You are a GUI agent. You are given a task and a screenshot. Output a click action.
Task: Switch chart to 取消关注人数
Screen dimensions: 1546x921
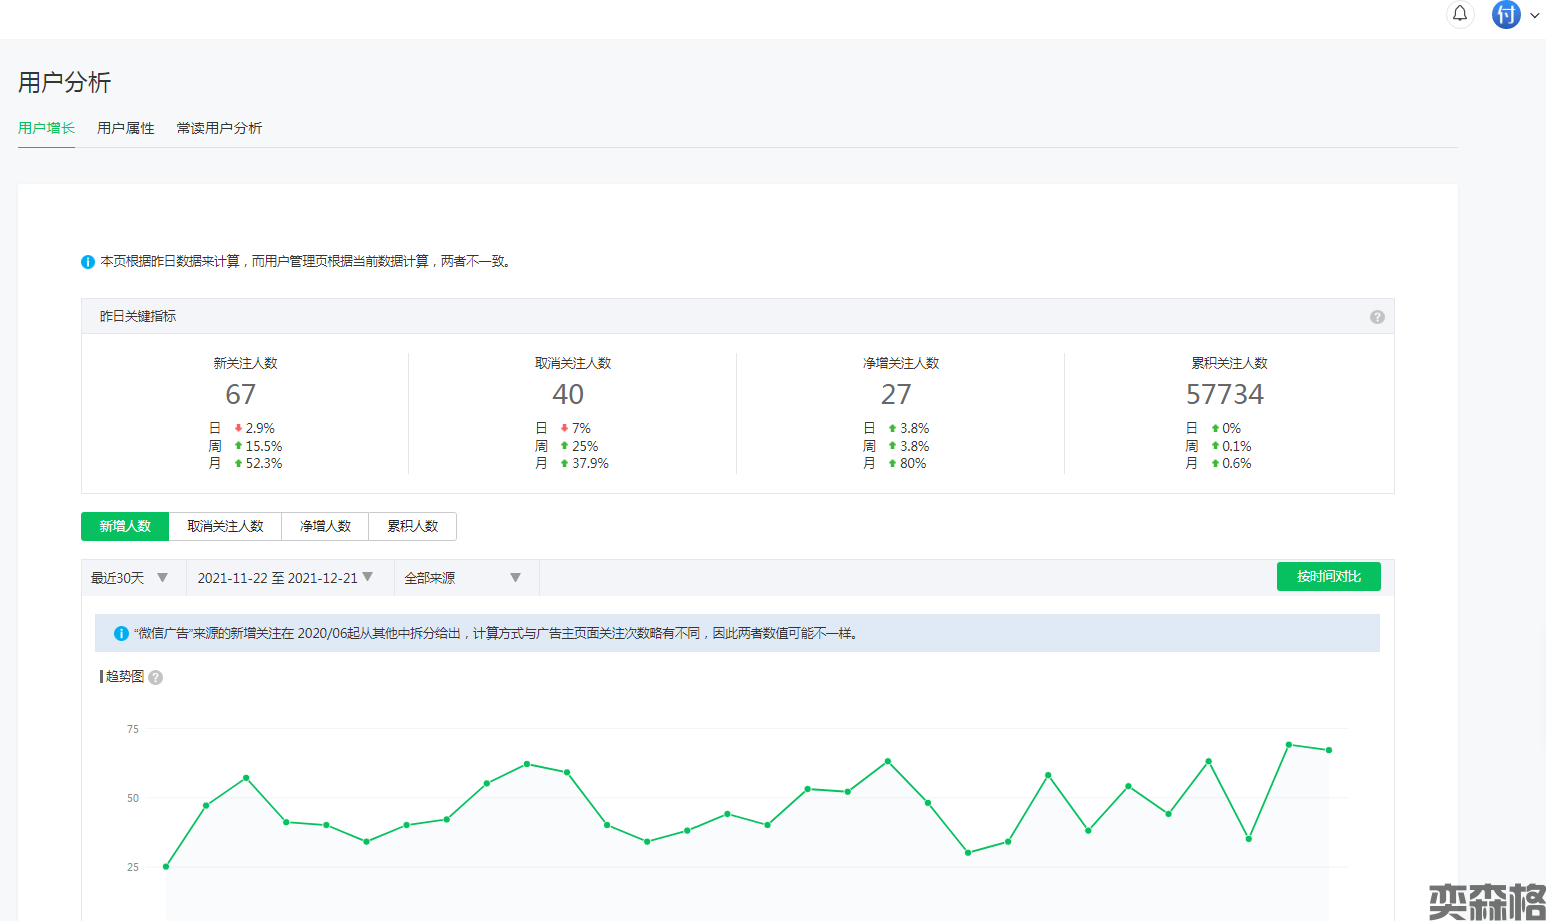225,526
